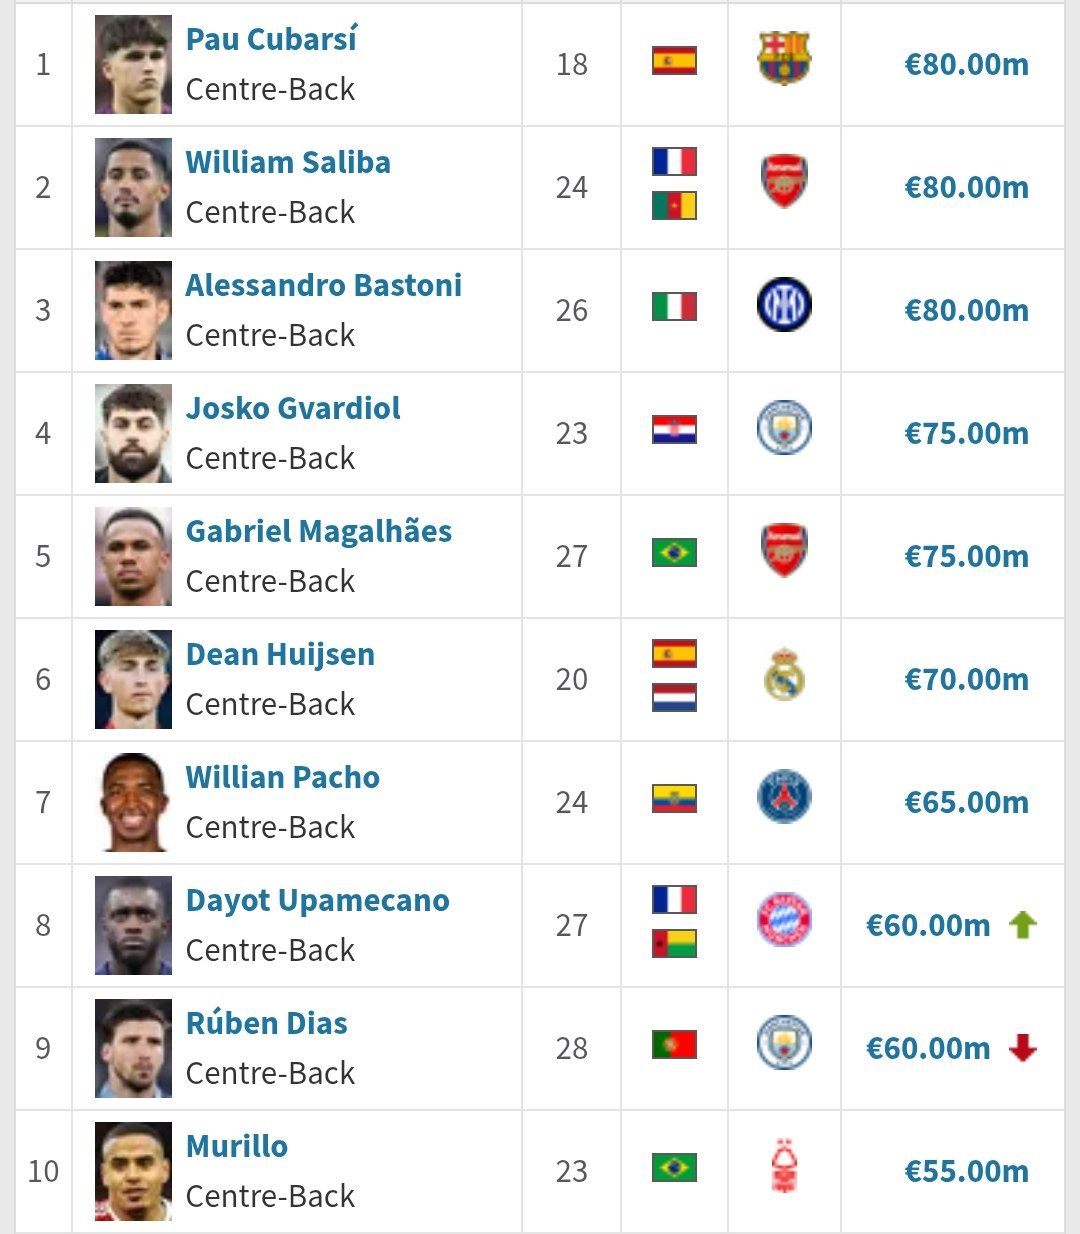The width and height of the screenshot is (1080, 1234).
Task: Click the Manchester City crest in Gvardiol's row
Action: coord(784,429)
